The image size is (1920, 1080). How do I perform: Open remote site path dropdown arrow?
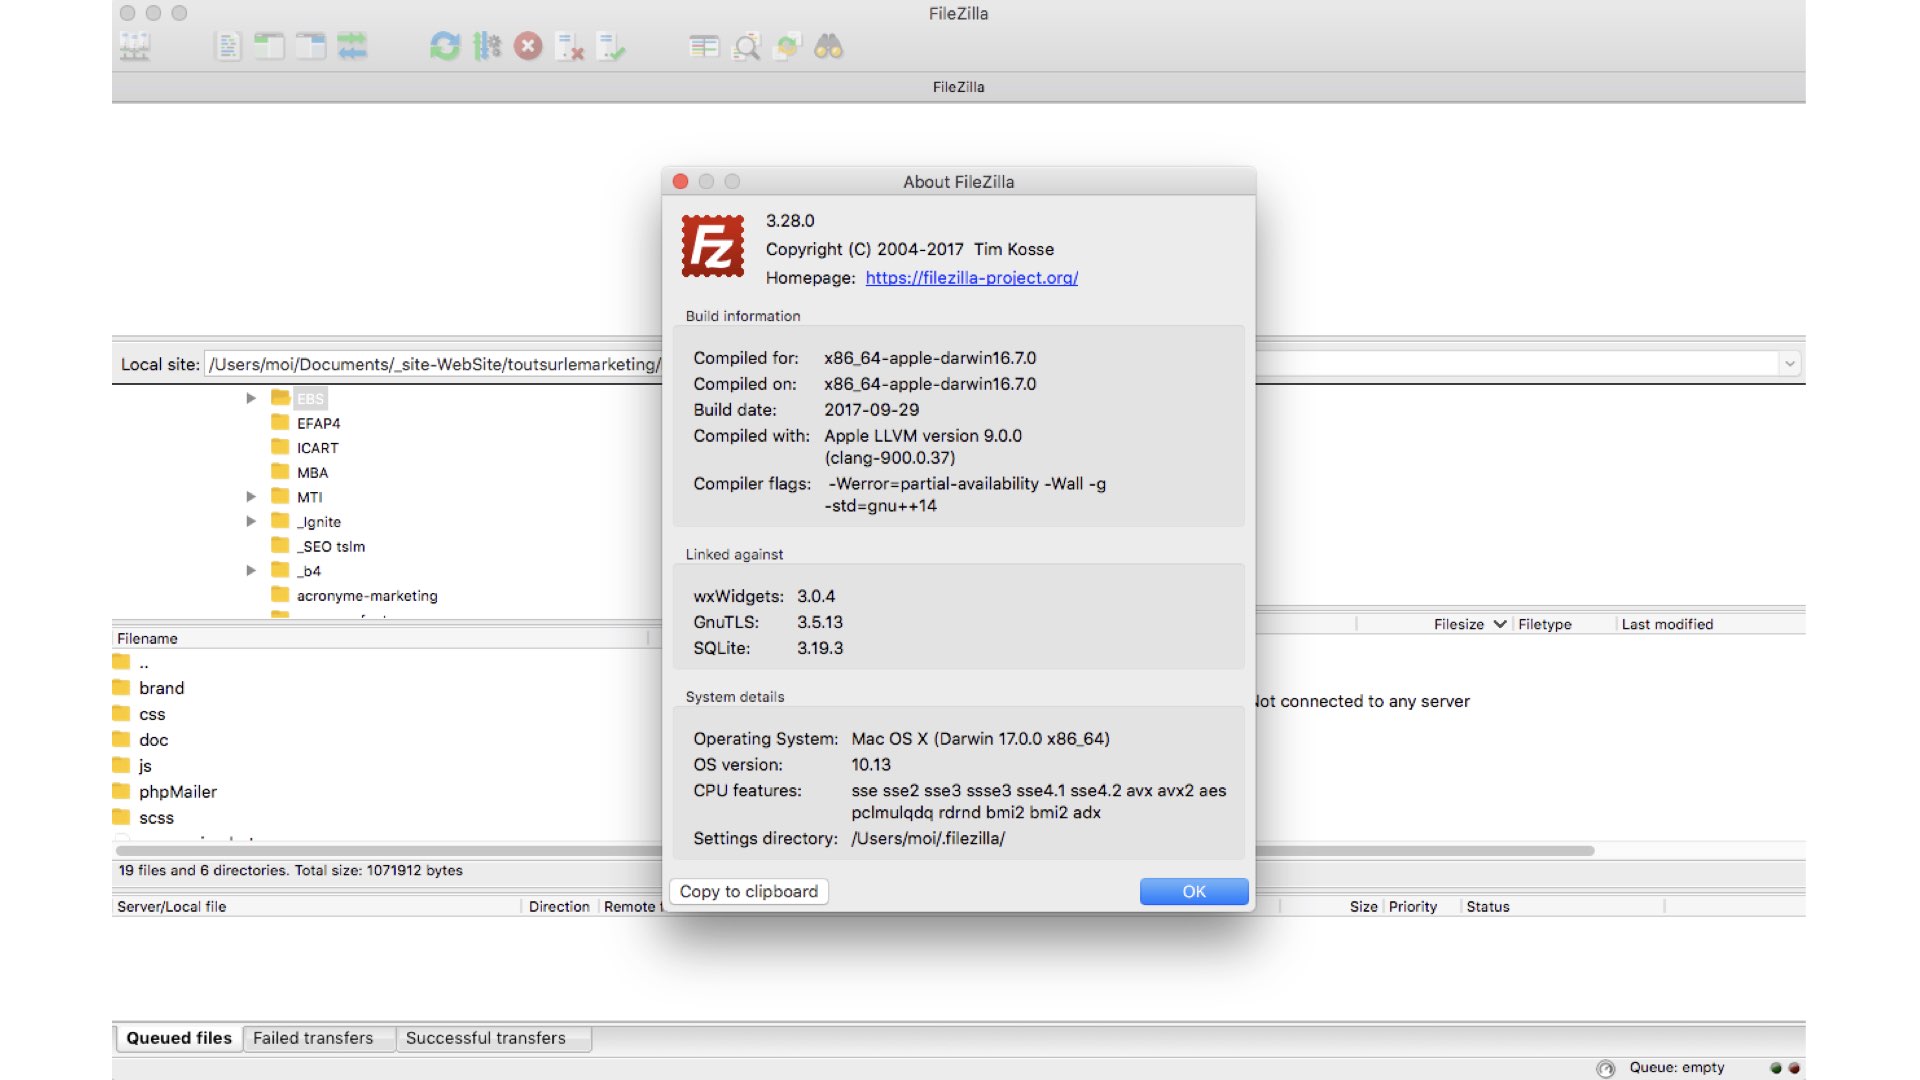[x=1789, y=364]
